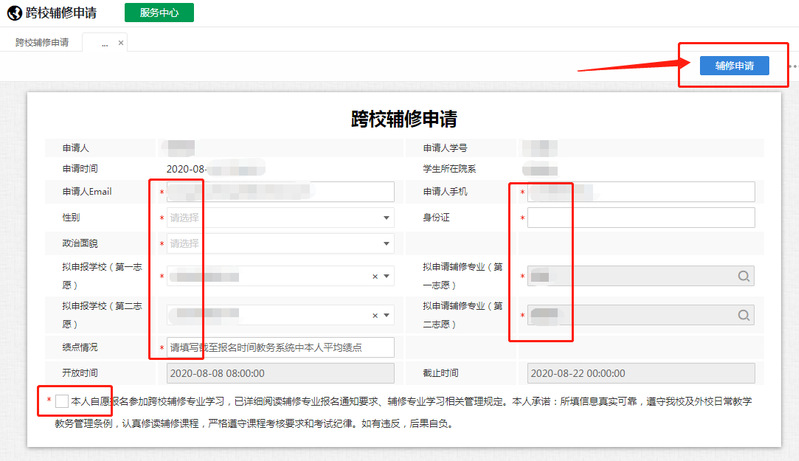Viewport: 799px width, 461px height.
Task: Expand second-choice school dropdown arrow
Action: (387, 315)
